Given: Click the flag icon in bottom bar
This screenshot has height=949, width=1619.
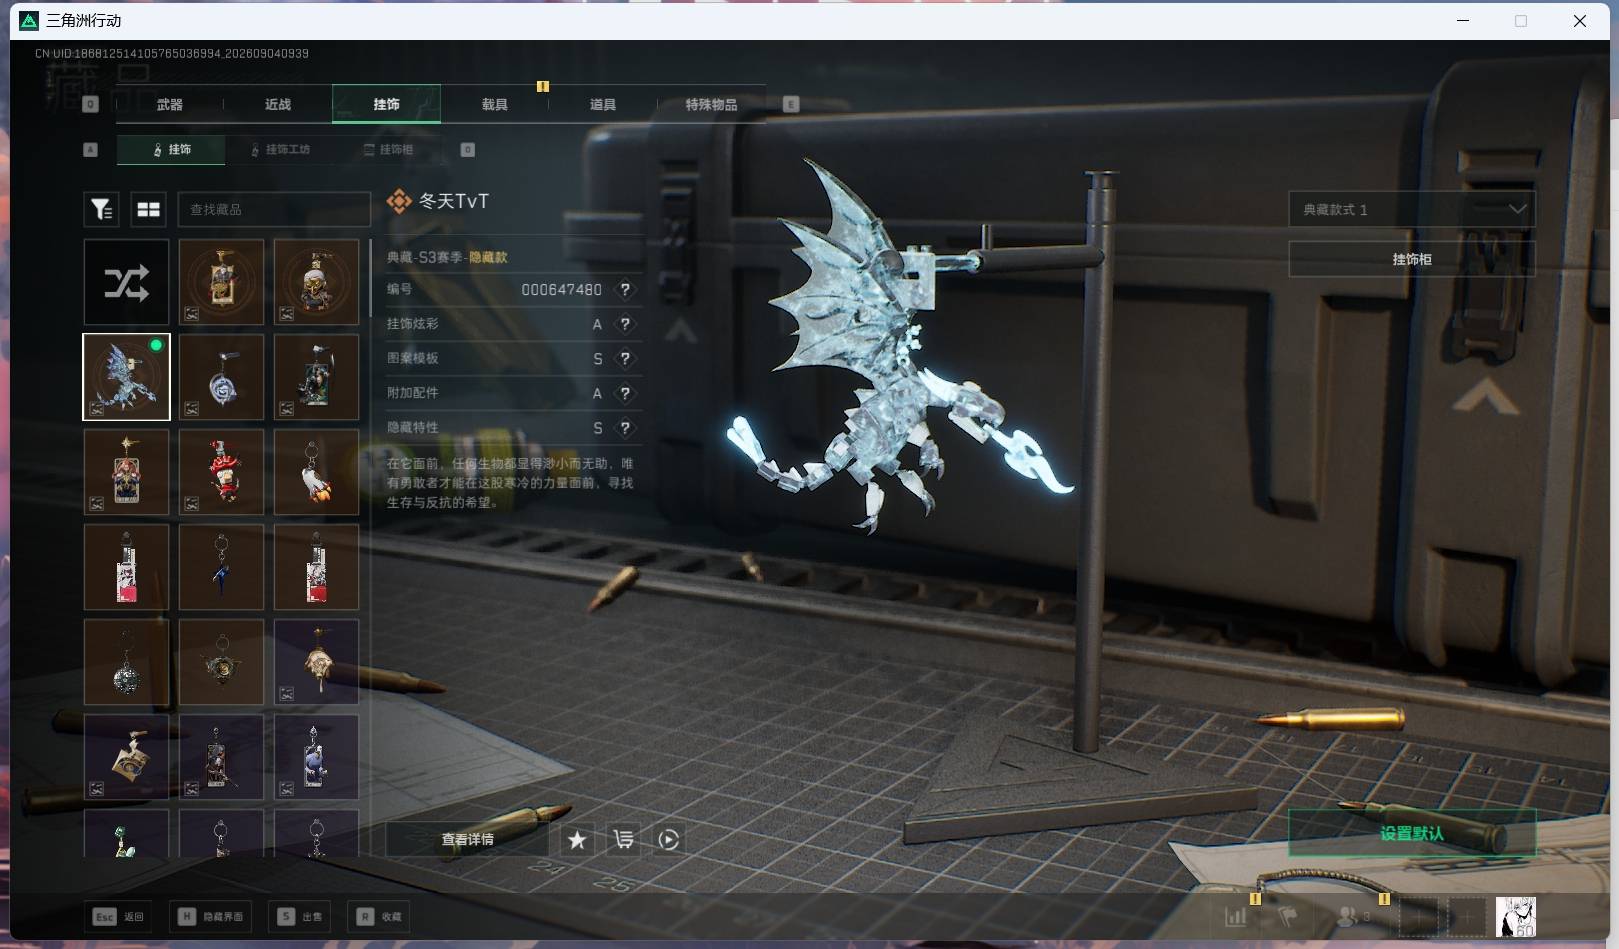Looking at the screenshot, I should (x=1287, y=916).
